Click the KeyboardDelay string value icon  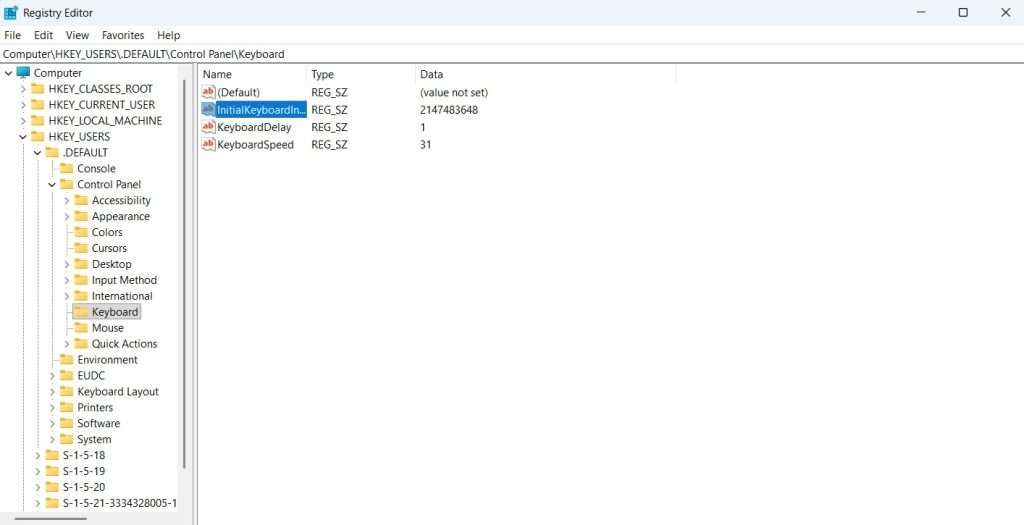click(x=208, y=127)
